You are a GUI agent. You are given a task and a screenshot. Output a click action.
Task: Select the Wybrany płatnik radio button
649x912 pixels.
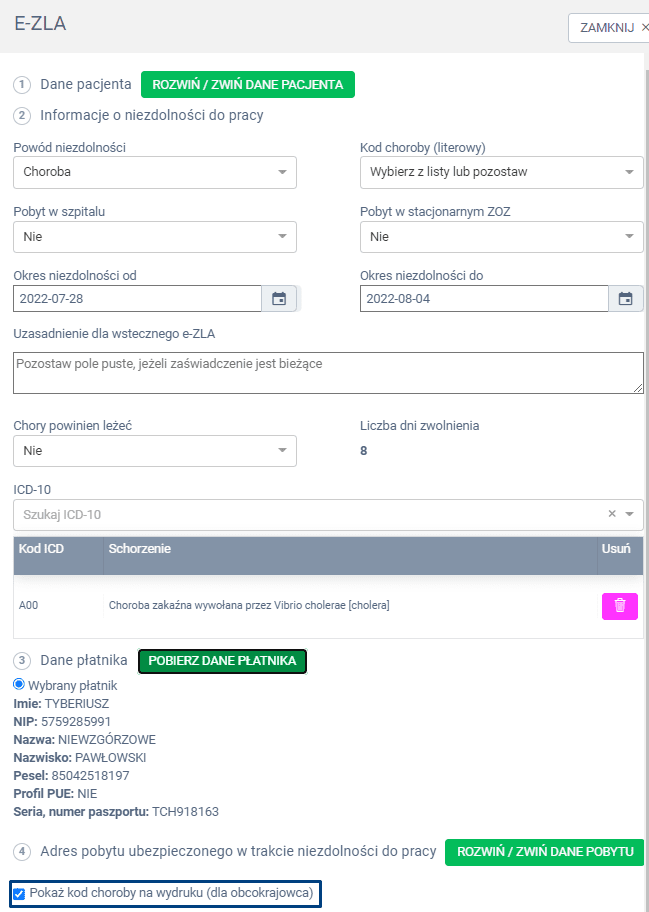pyautogui.click(x=19, y=685)
